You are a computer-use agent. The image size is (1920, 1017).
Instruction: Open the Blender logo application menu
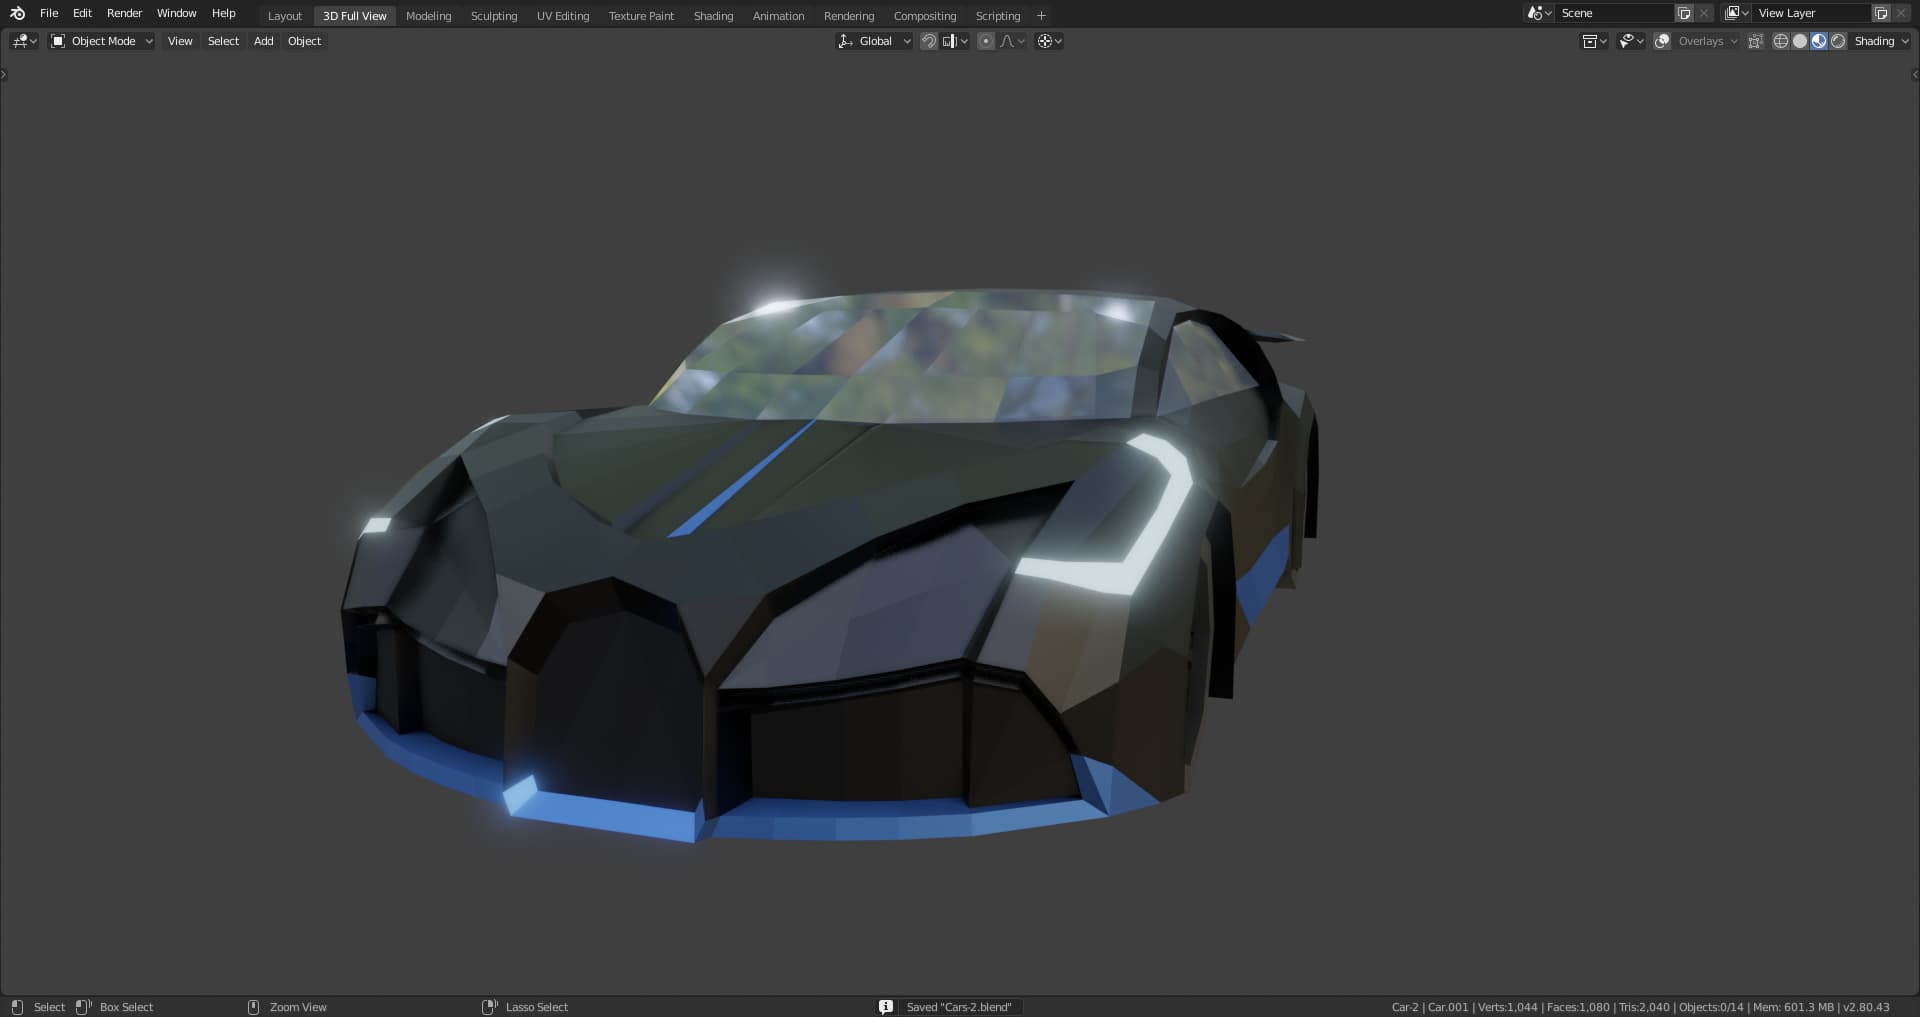[x=17, y=13]
